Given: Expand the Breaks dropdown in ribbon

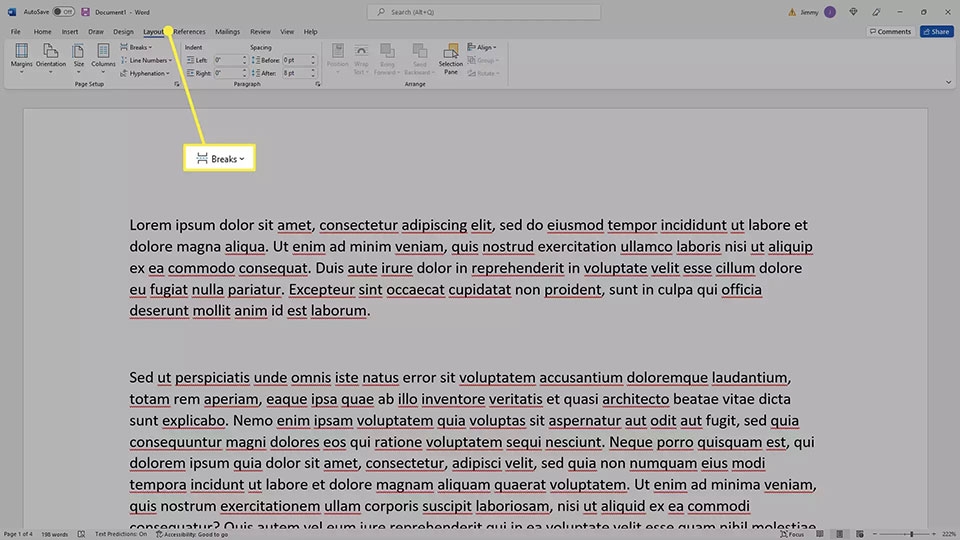Looking at the screenshot, I should pyautogui.click(x=137, y=47).
